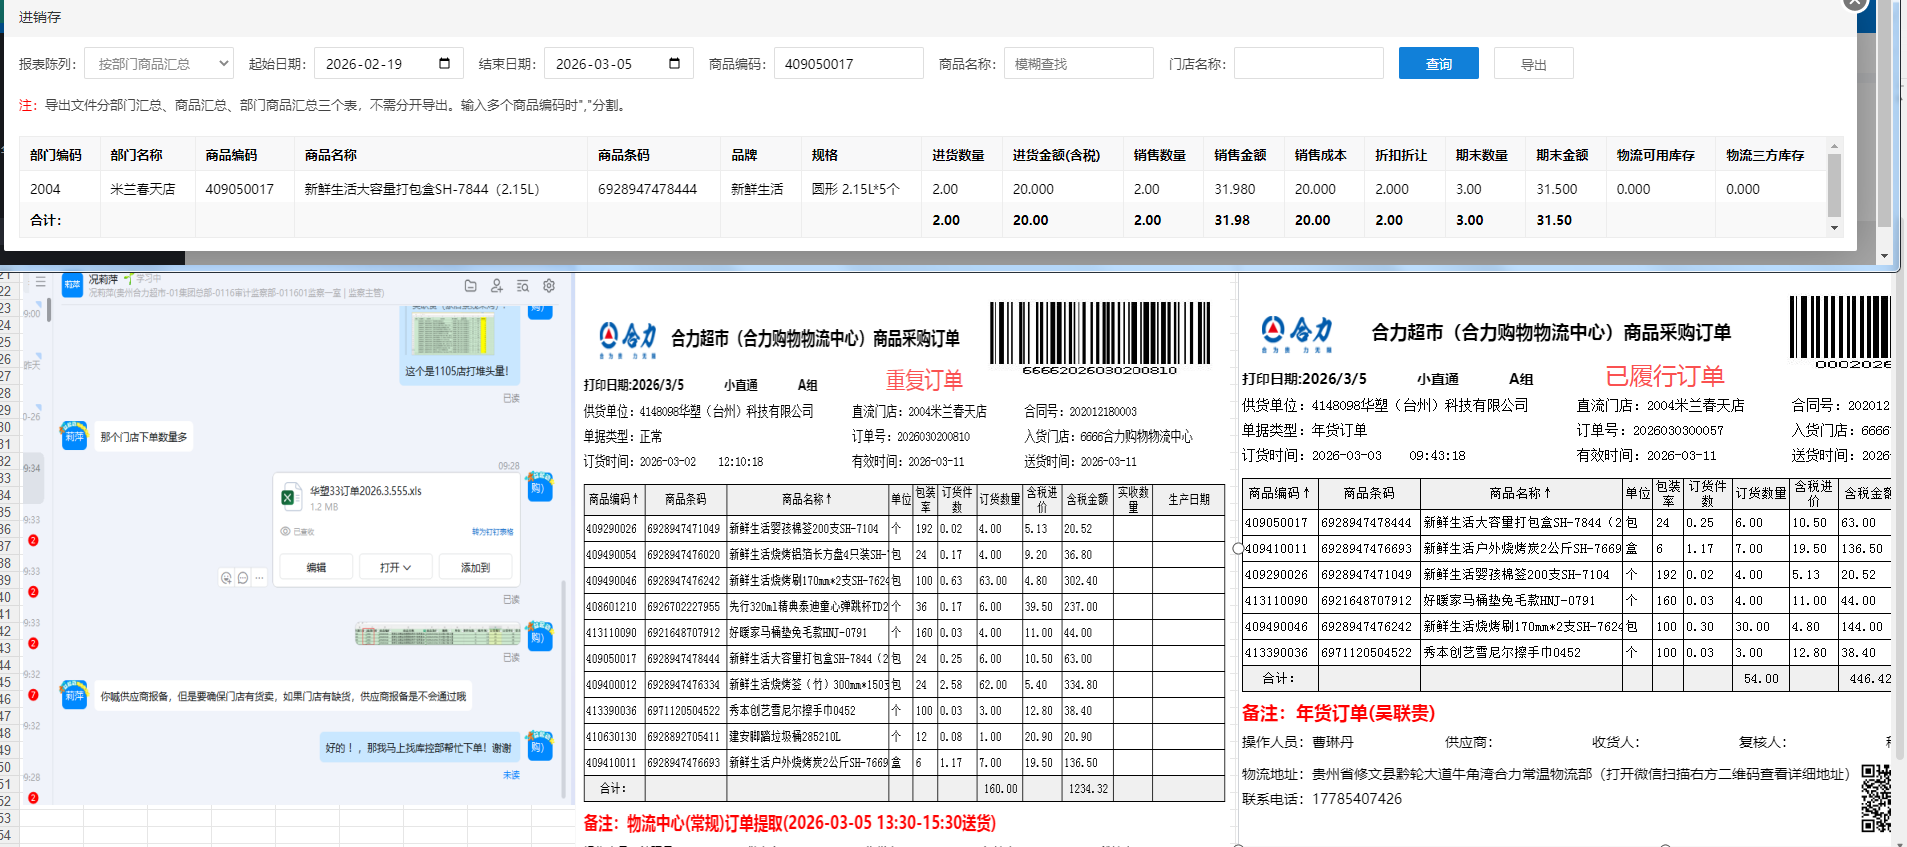Click the folder icon in chat header

coord(470,286)
